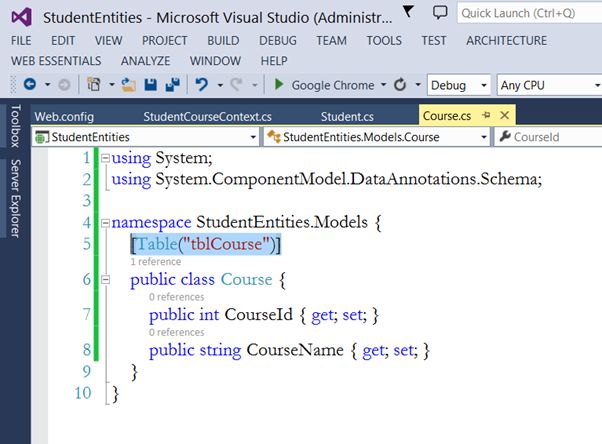602x444 pixels.
Task: Open the notifications flag icon
Action: (408, 11)
